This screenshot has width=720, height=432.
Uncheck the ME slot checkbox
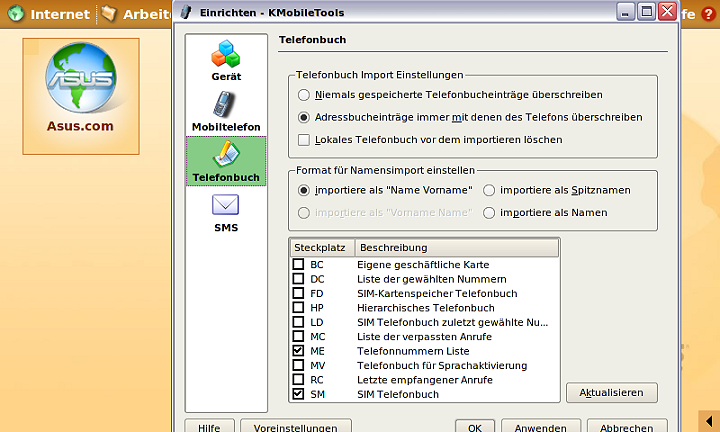298,351
